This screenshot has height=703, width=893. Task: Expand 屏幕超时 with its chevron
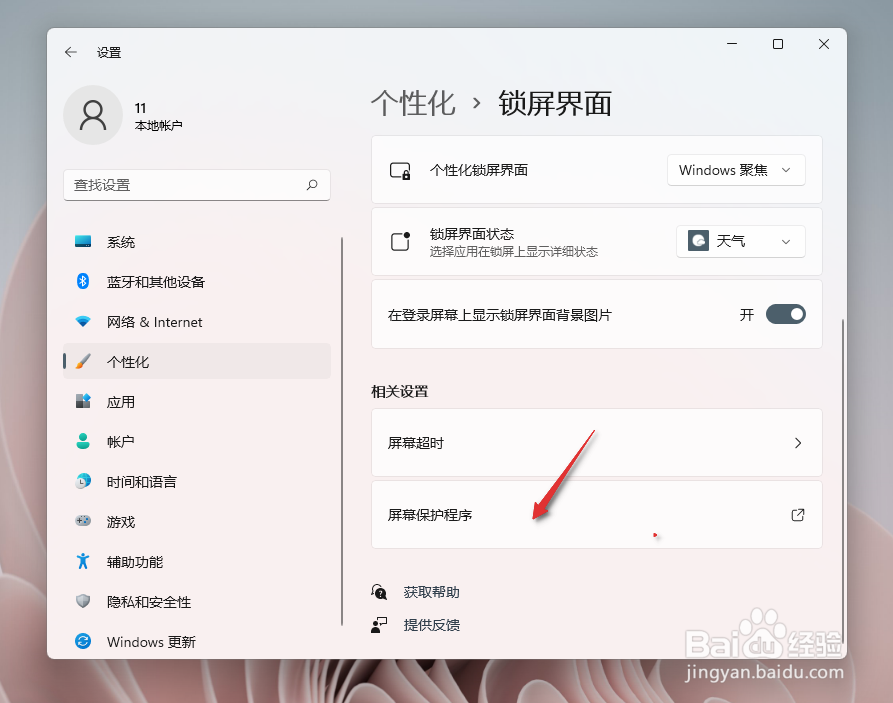tap(798, 443)
